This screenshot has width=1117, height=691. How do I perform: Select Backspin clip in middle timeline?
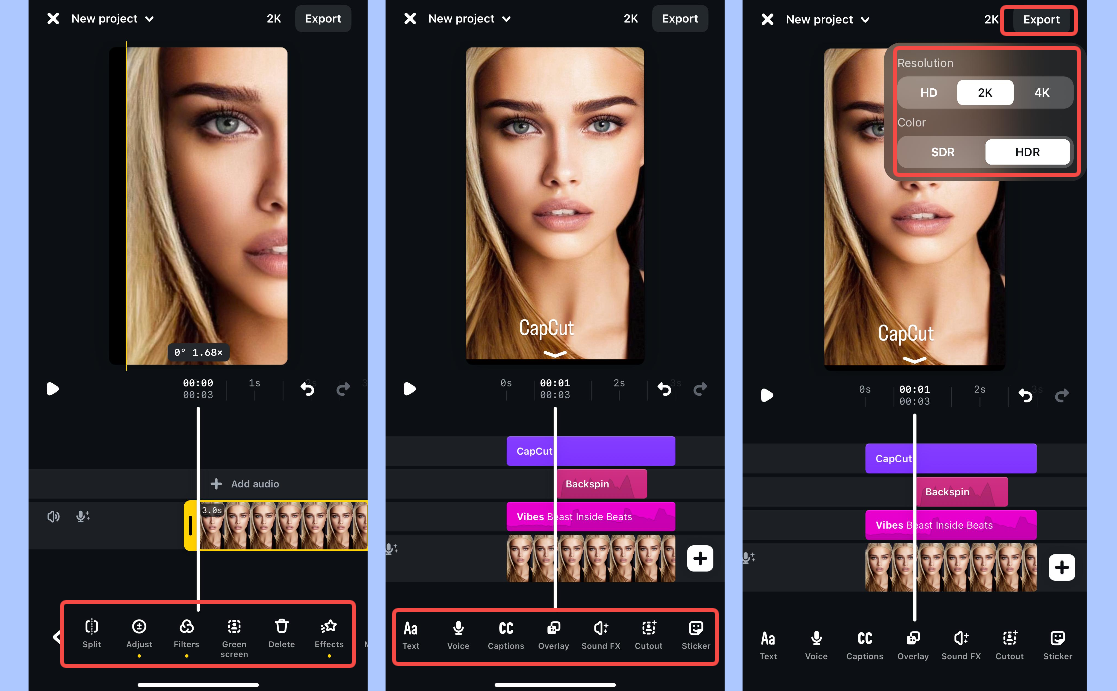coord(601,484)
